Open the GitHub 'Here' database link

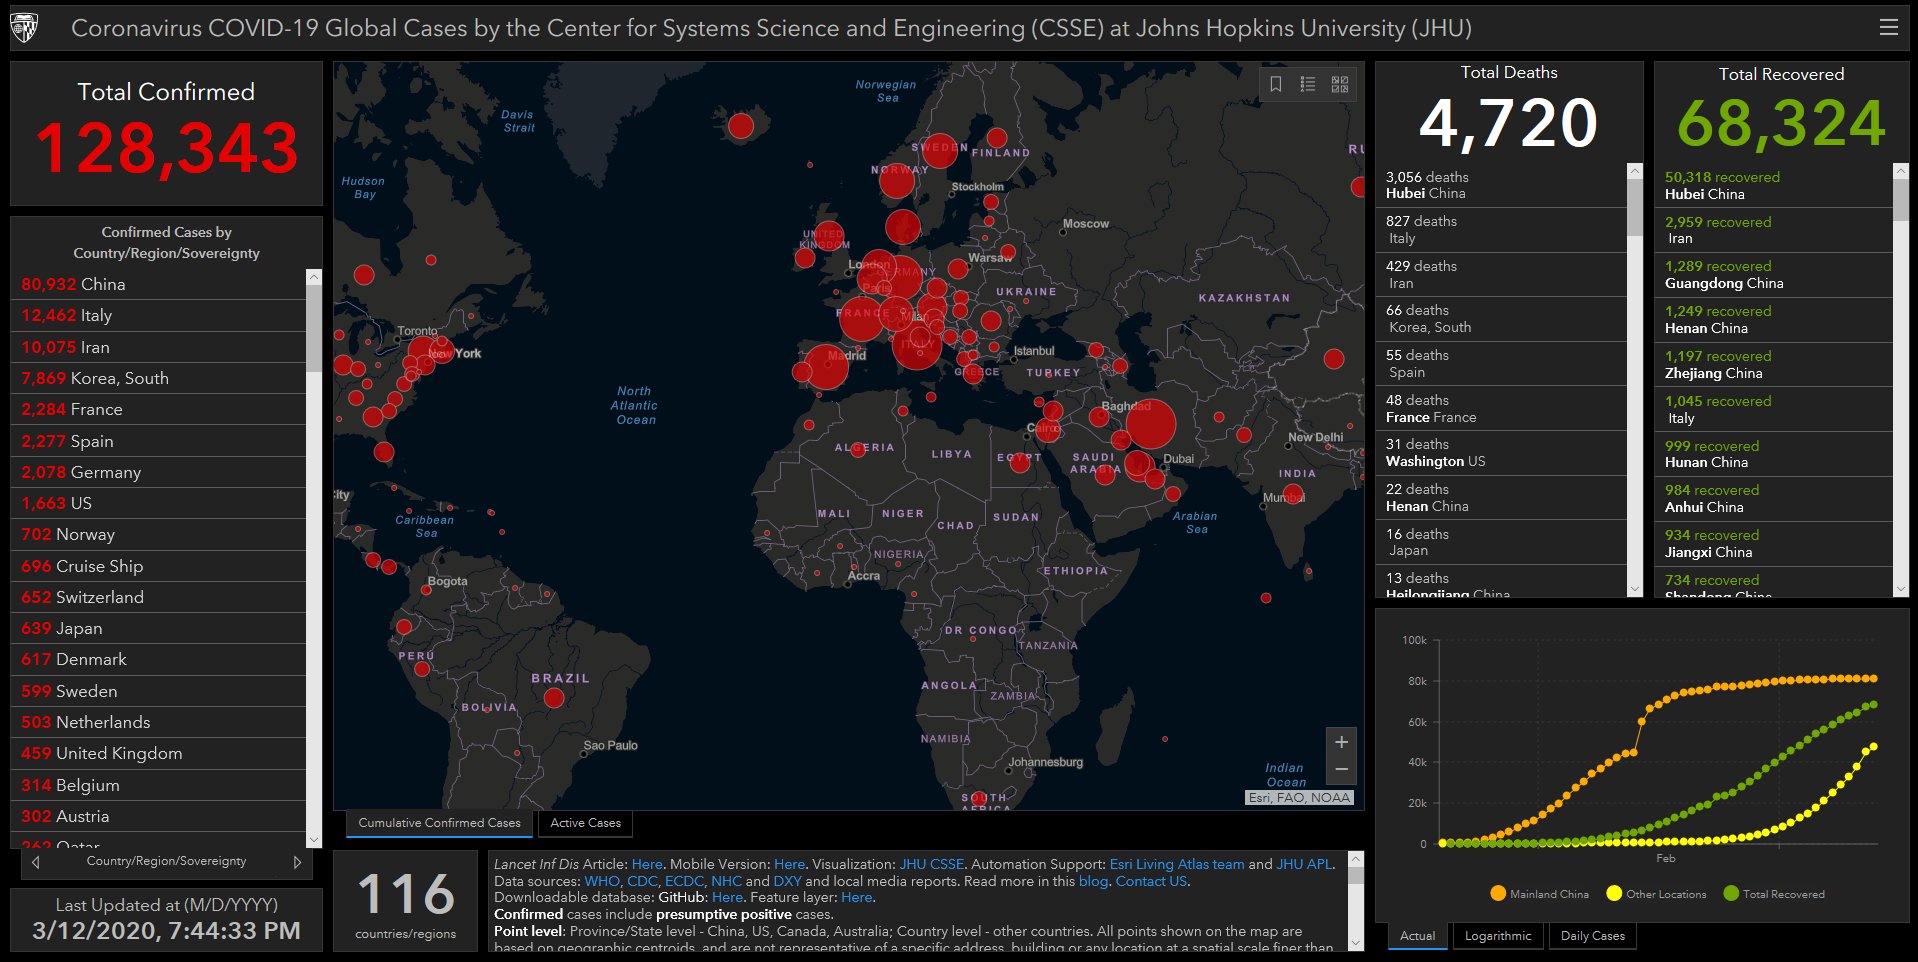tap(727, 898)
